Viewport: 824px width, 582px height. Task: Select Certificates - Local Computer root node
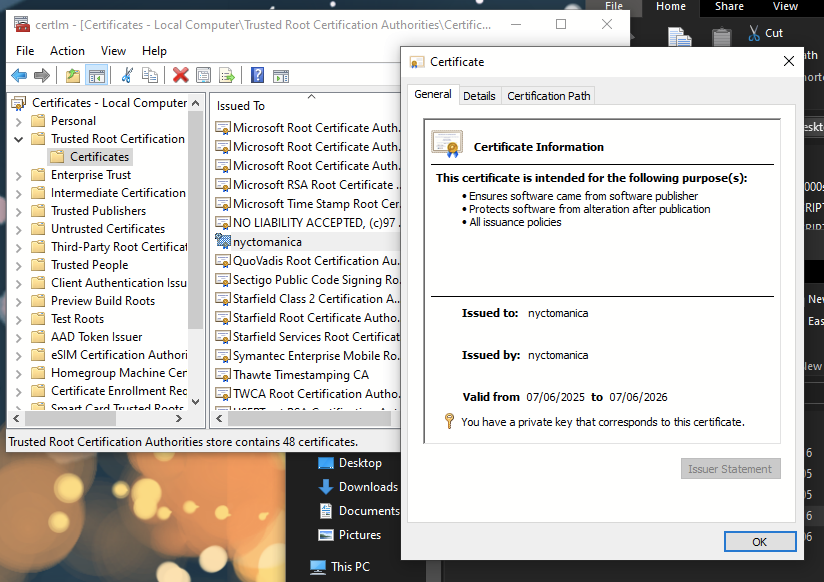pyautogui.click(x=100, y=103)
